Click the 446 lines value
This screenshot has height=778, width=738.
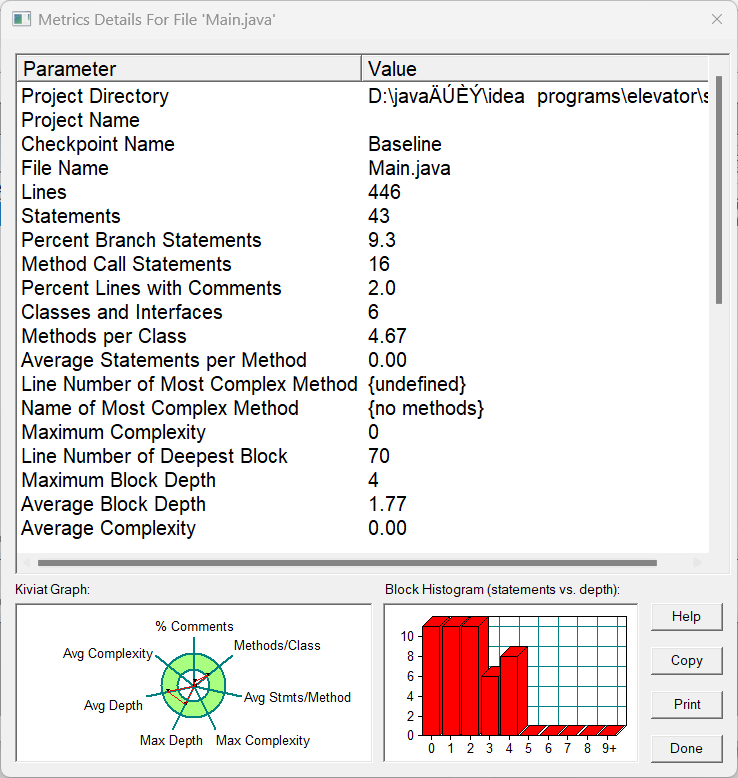point(384,192)
